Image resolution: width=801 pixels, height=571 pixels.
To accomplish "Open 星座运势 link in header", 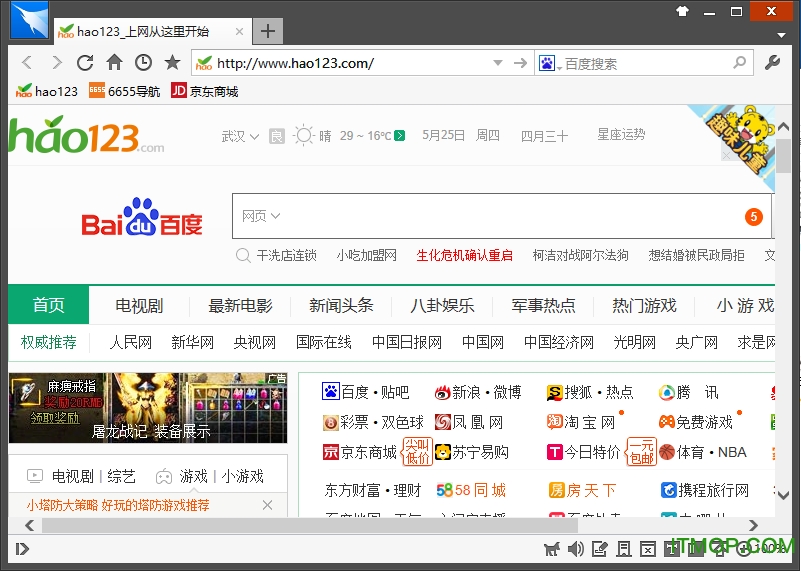I will (x=621, y=135).
